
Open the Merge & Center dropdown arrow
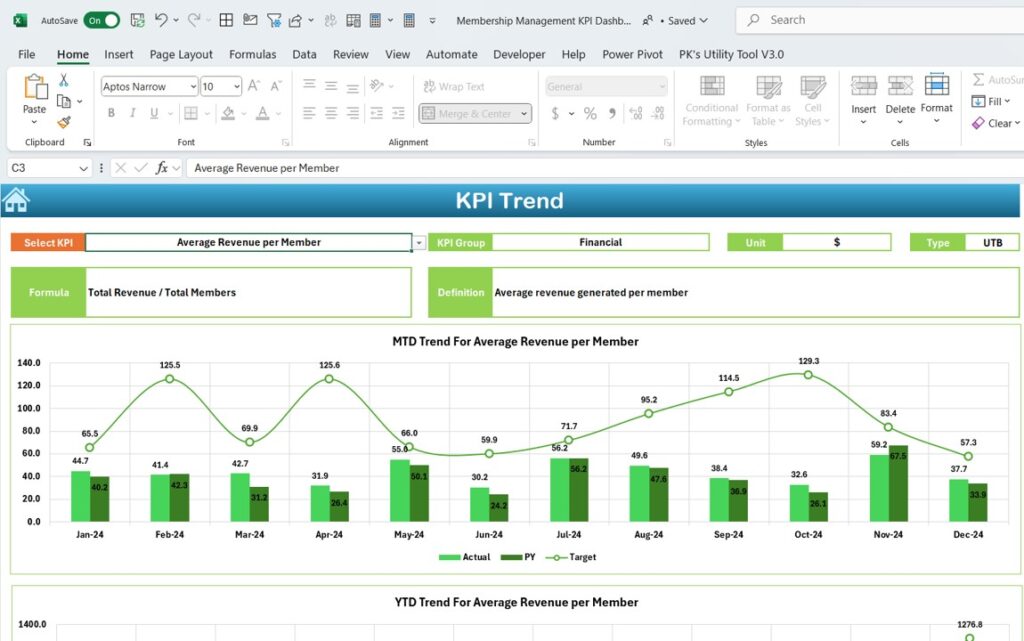click(524, 114)
